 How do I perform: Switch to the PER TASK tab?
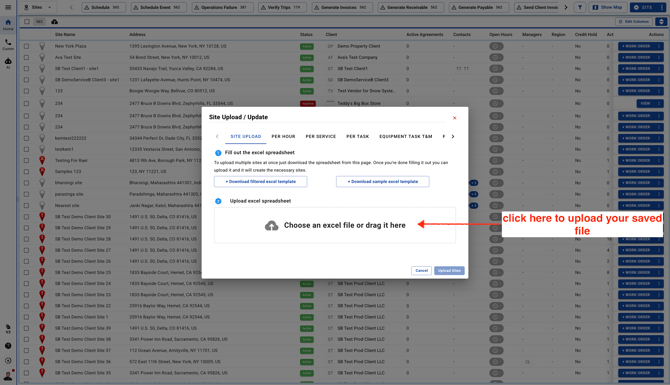click(358, 136)
